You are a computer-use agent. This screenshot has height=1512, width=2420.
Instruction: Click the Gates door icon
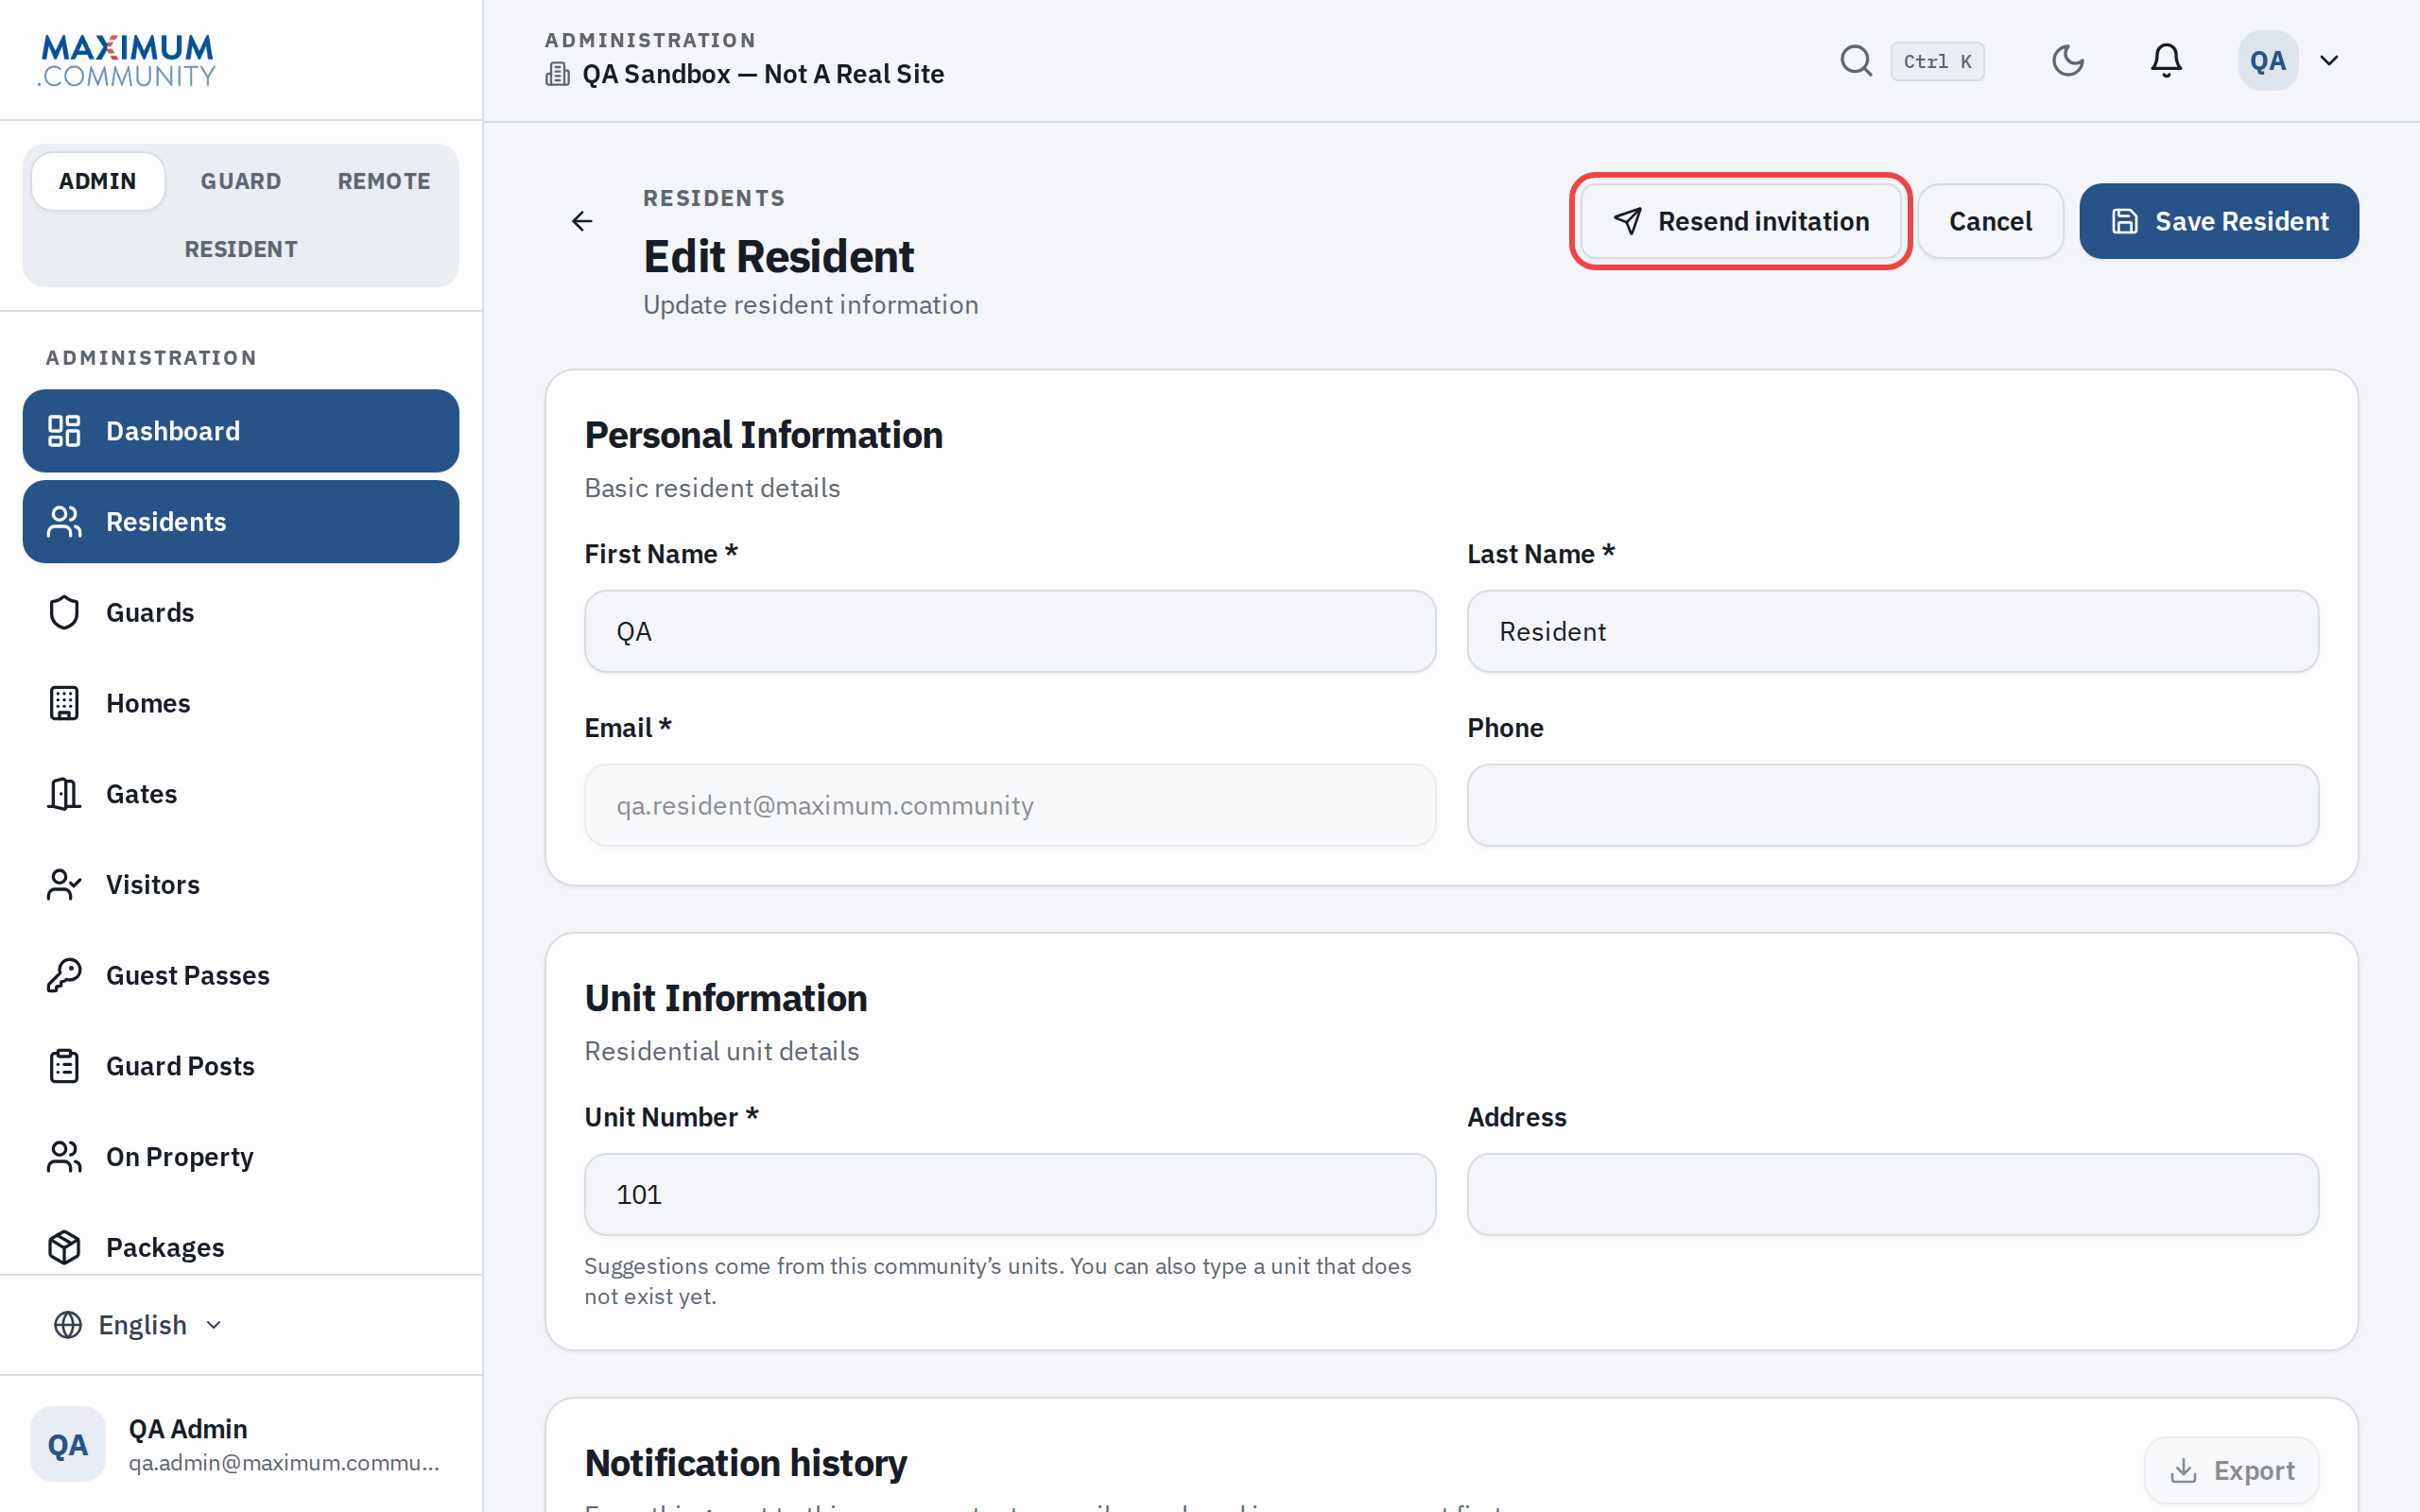click(x=64, y=794)
